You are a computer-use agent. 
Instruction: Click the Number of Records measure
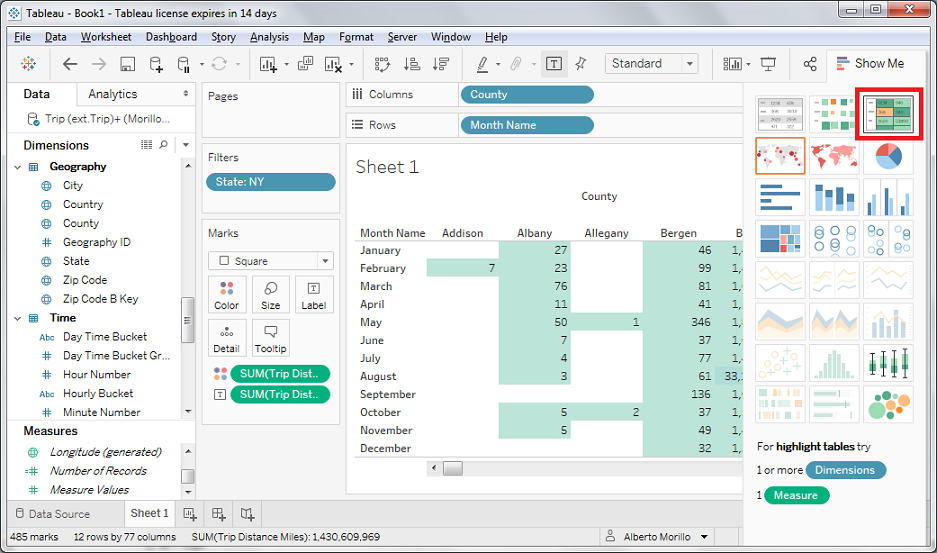[x=98, y=471]
